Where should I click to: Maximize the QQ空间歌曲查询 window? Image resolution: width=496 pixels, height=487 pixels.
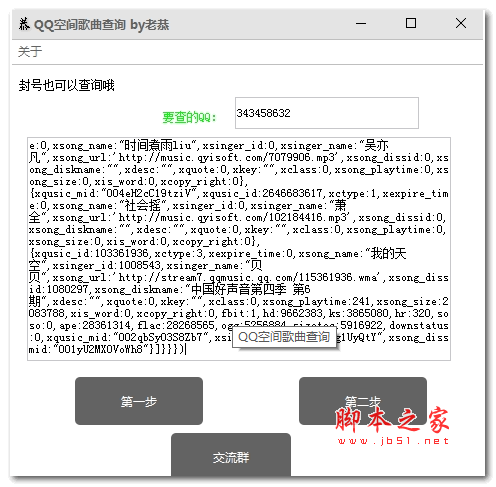pos(411,23)
